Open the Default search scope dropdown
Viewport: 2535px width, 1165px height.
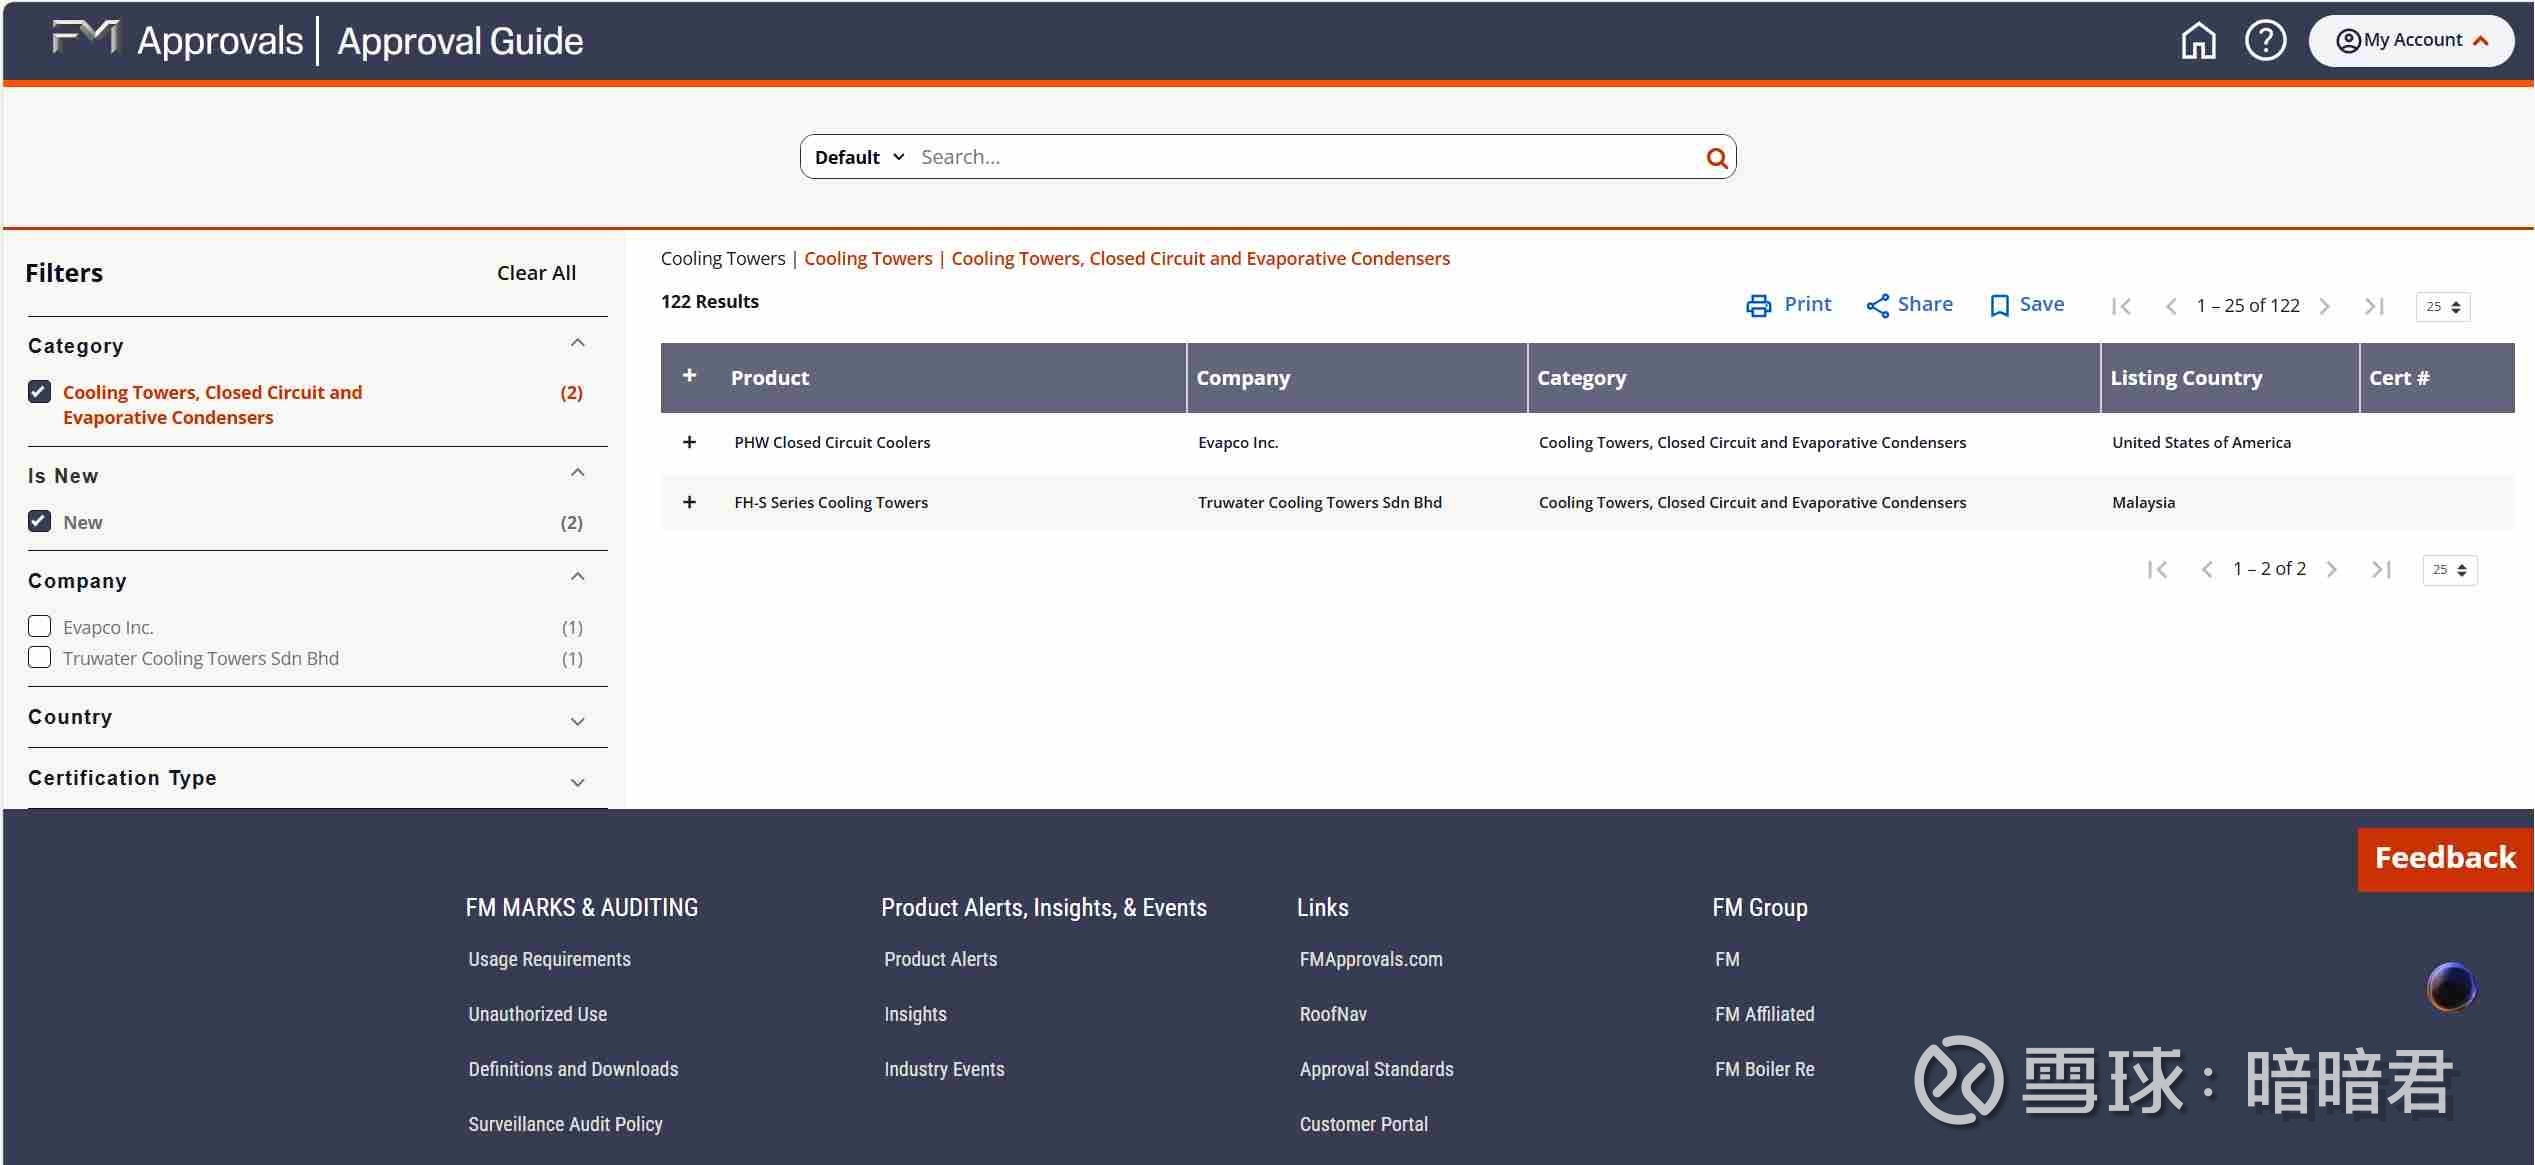(x=859, y=157)
